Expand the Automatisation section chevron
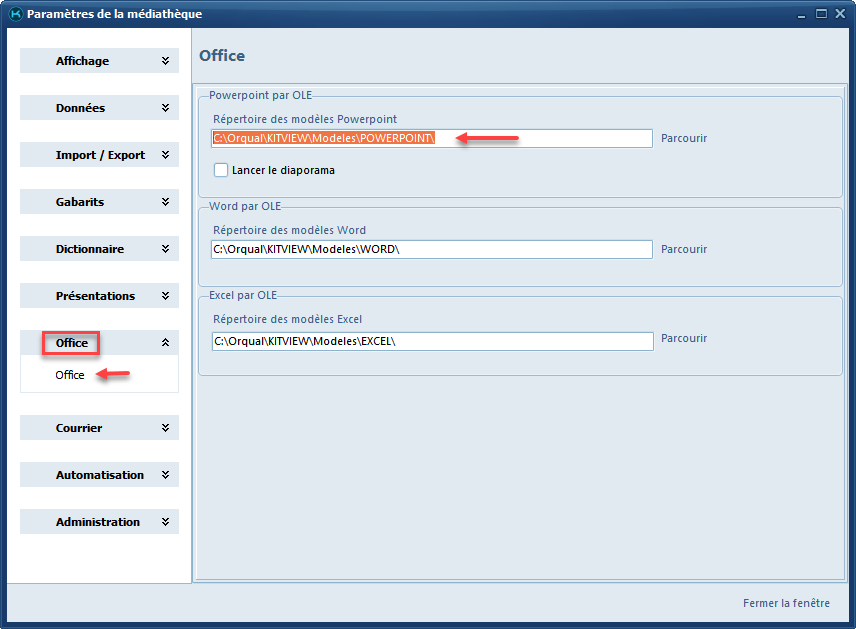The image size is (856, 629). tap(165, 475)
